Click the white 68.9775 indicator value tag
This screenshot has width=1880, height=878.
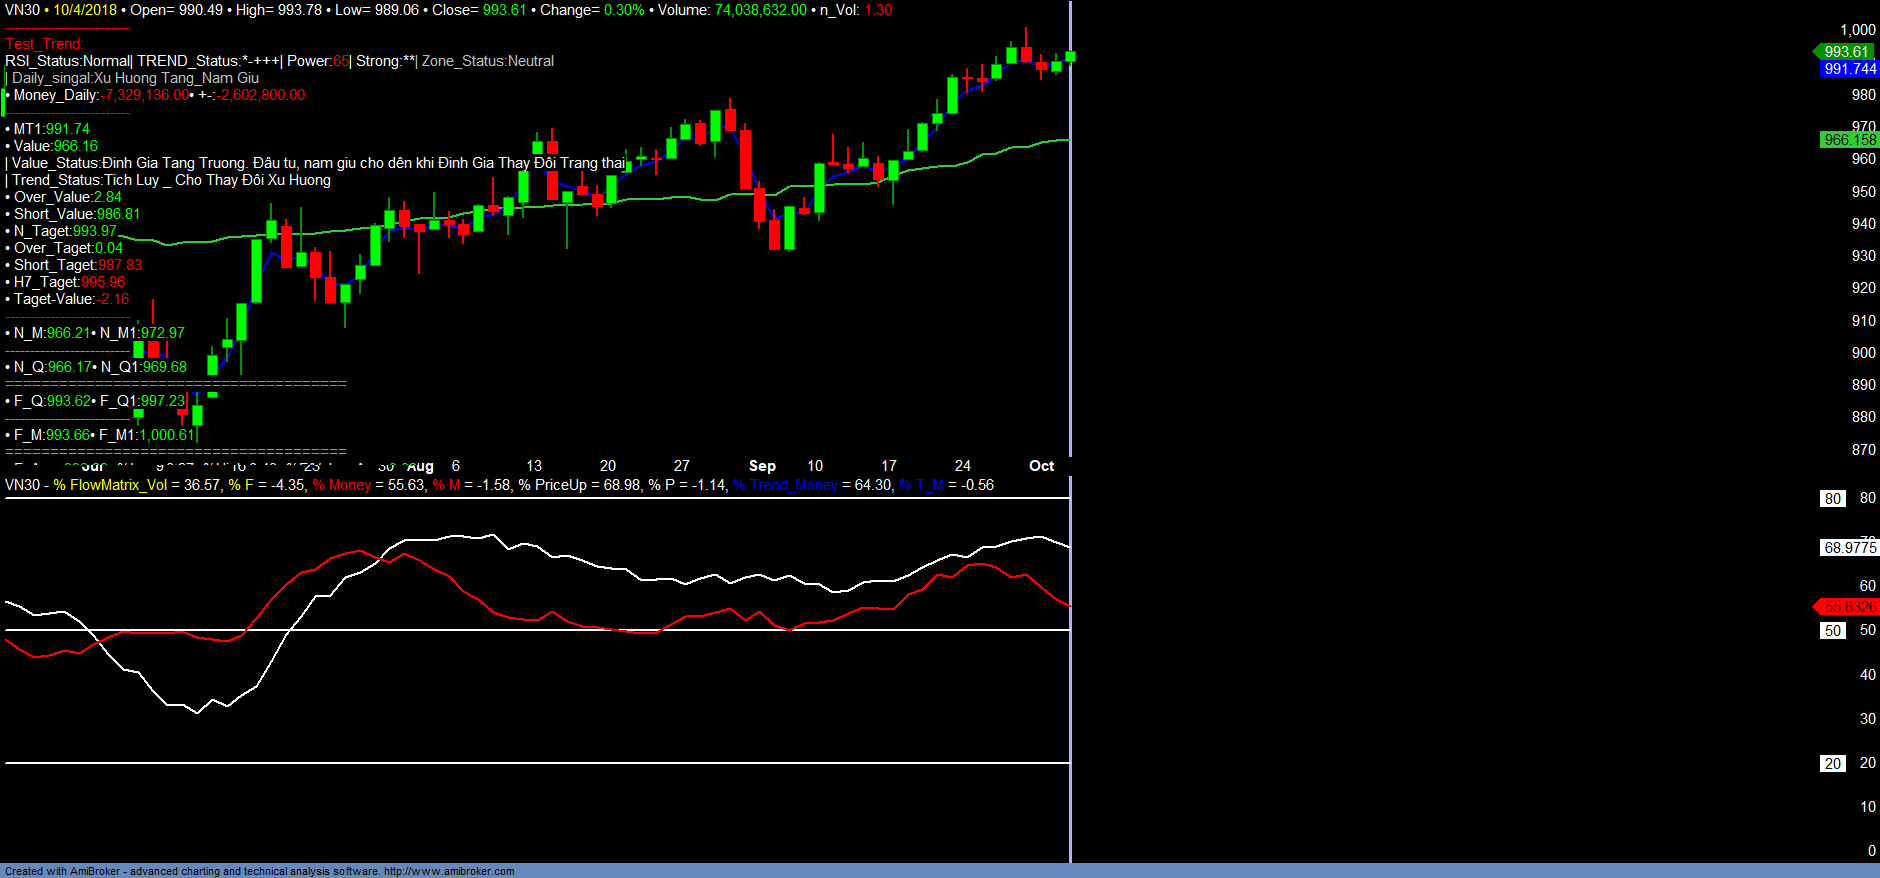click(1849, 548)
